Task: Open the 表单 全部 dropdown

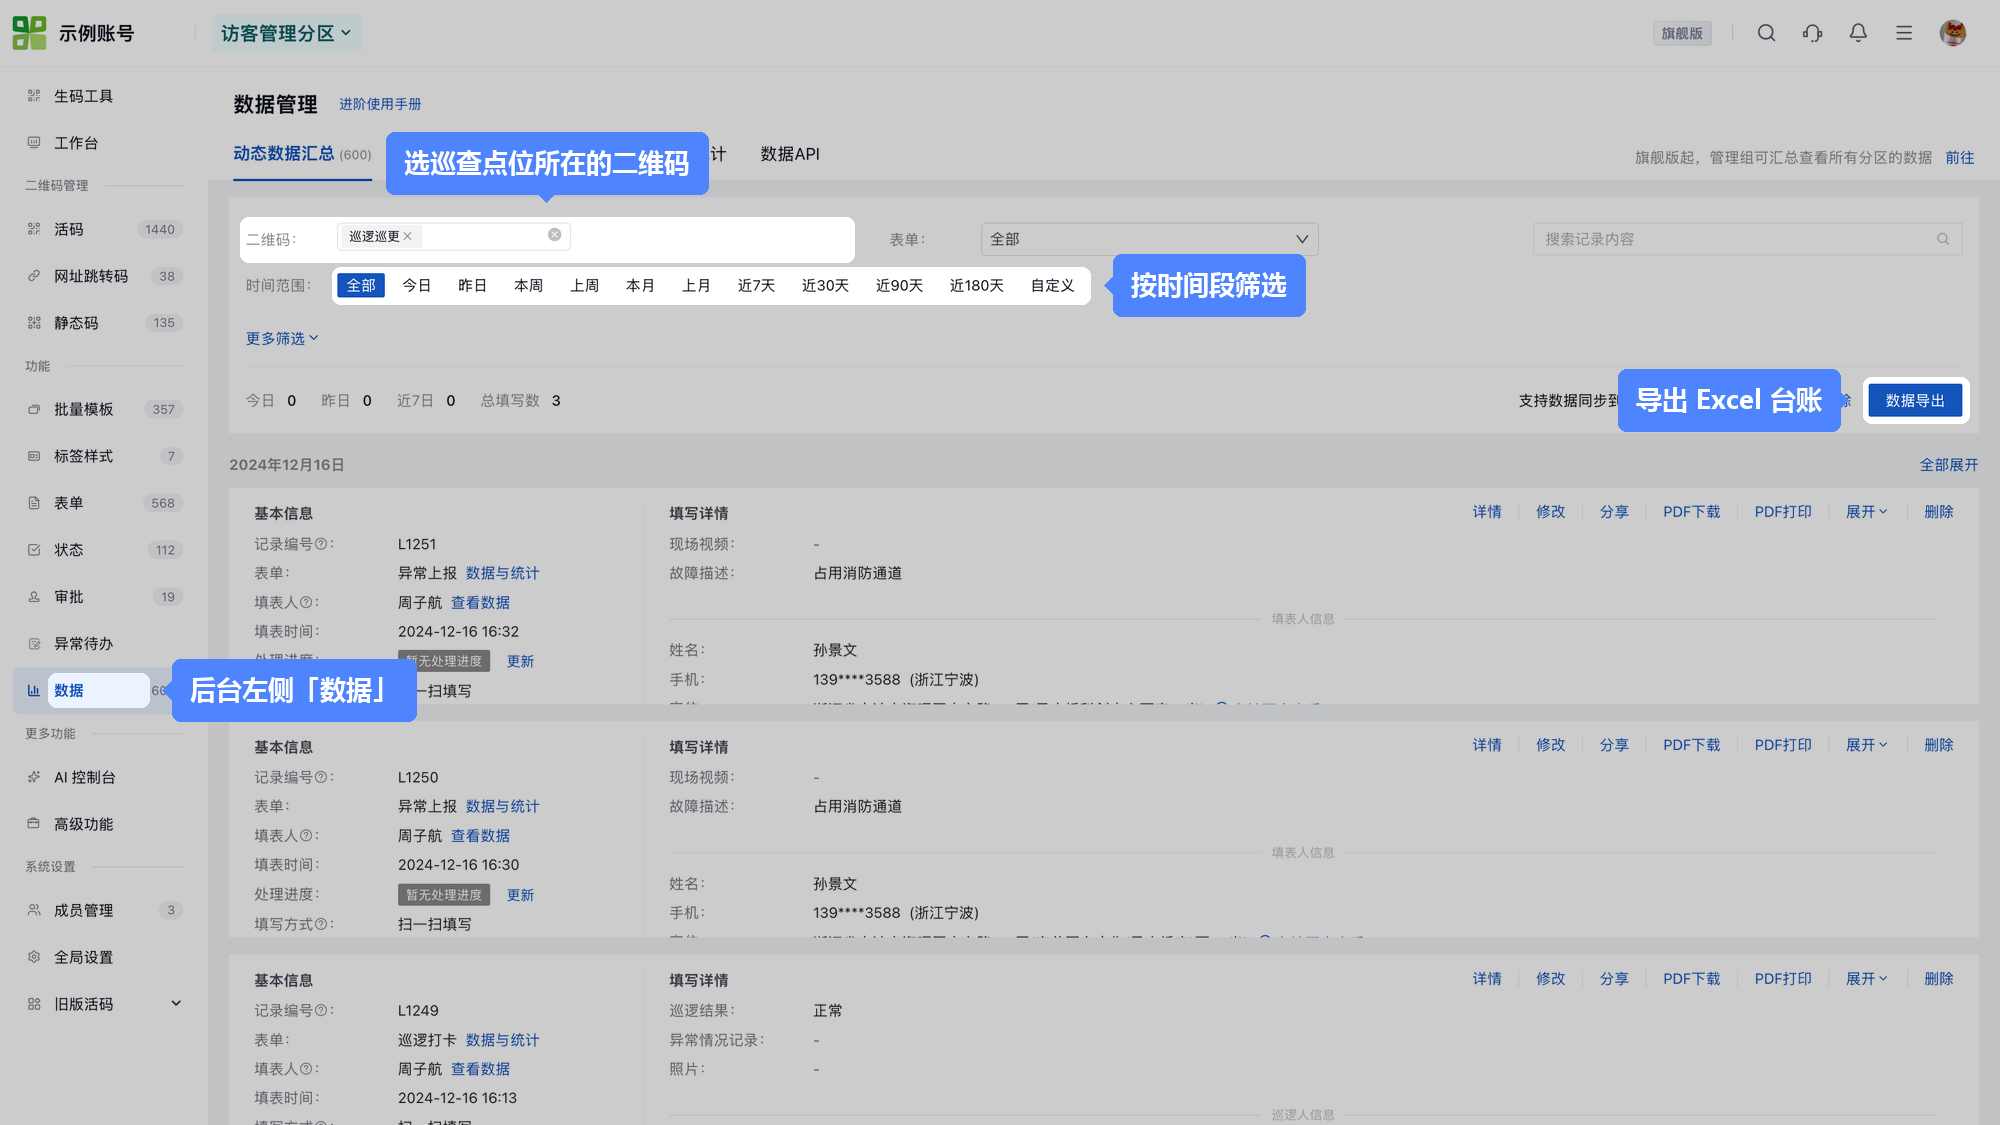Action: click(x=1149, y=239)
